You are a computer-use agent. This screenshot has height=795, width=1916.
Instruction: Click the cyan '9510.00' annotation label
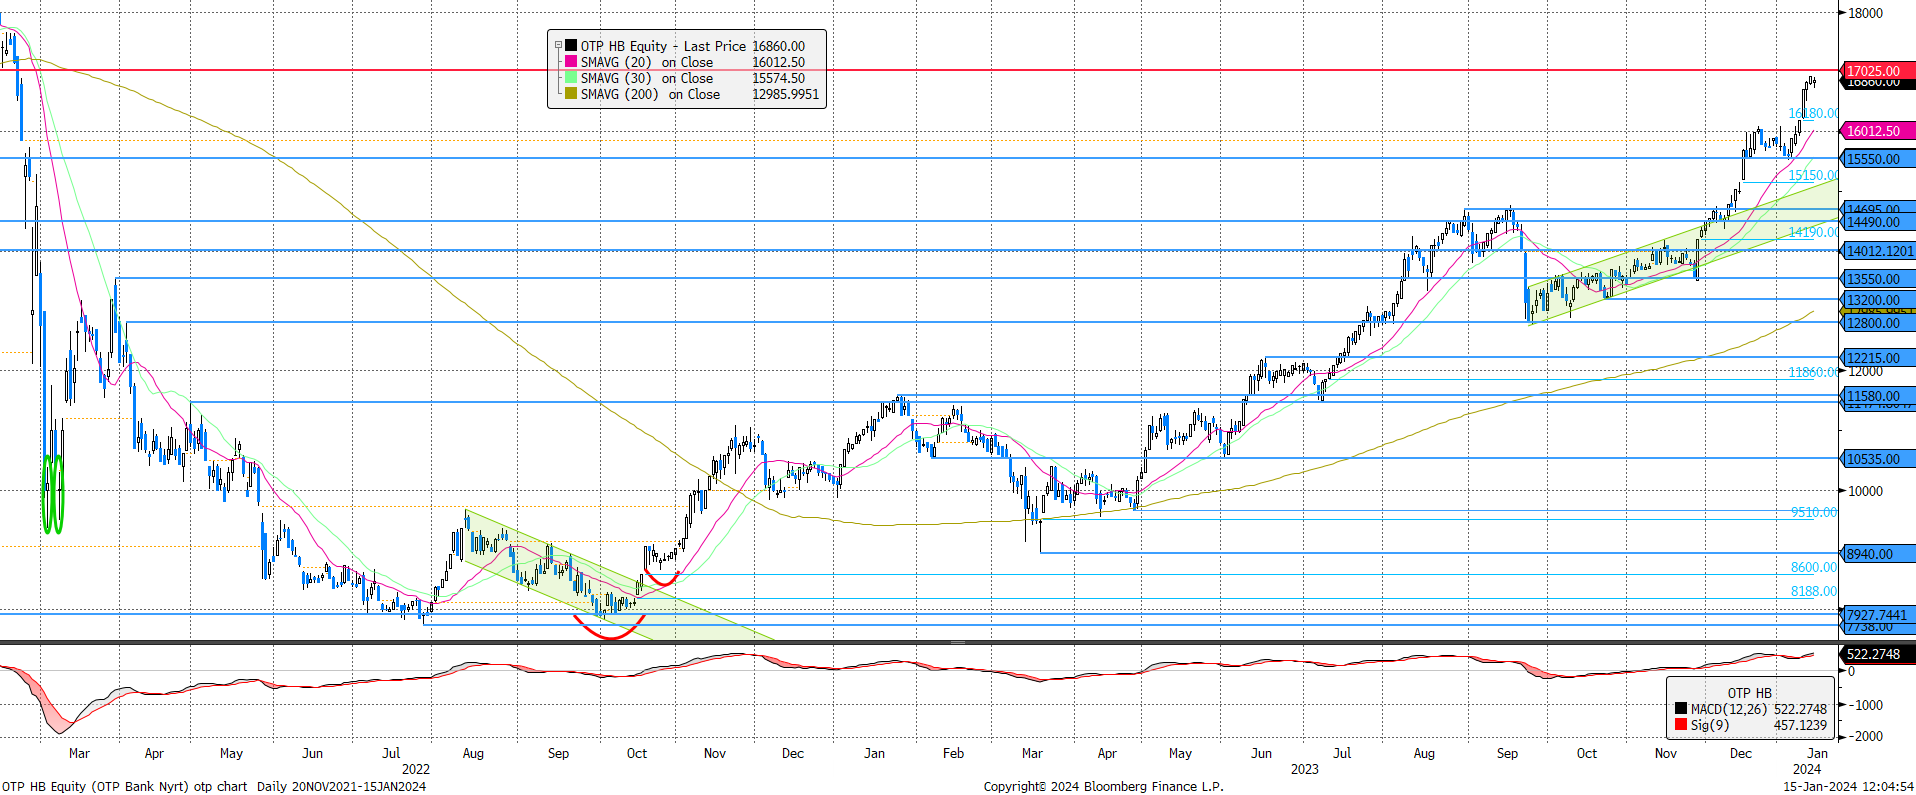(x=1814, y=512)
